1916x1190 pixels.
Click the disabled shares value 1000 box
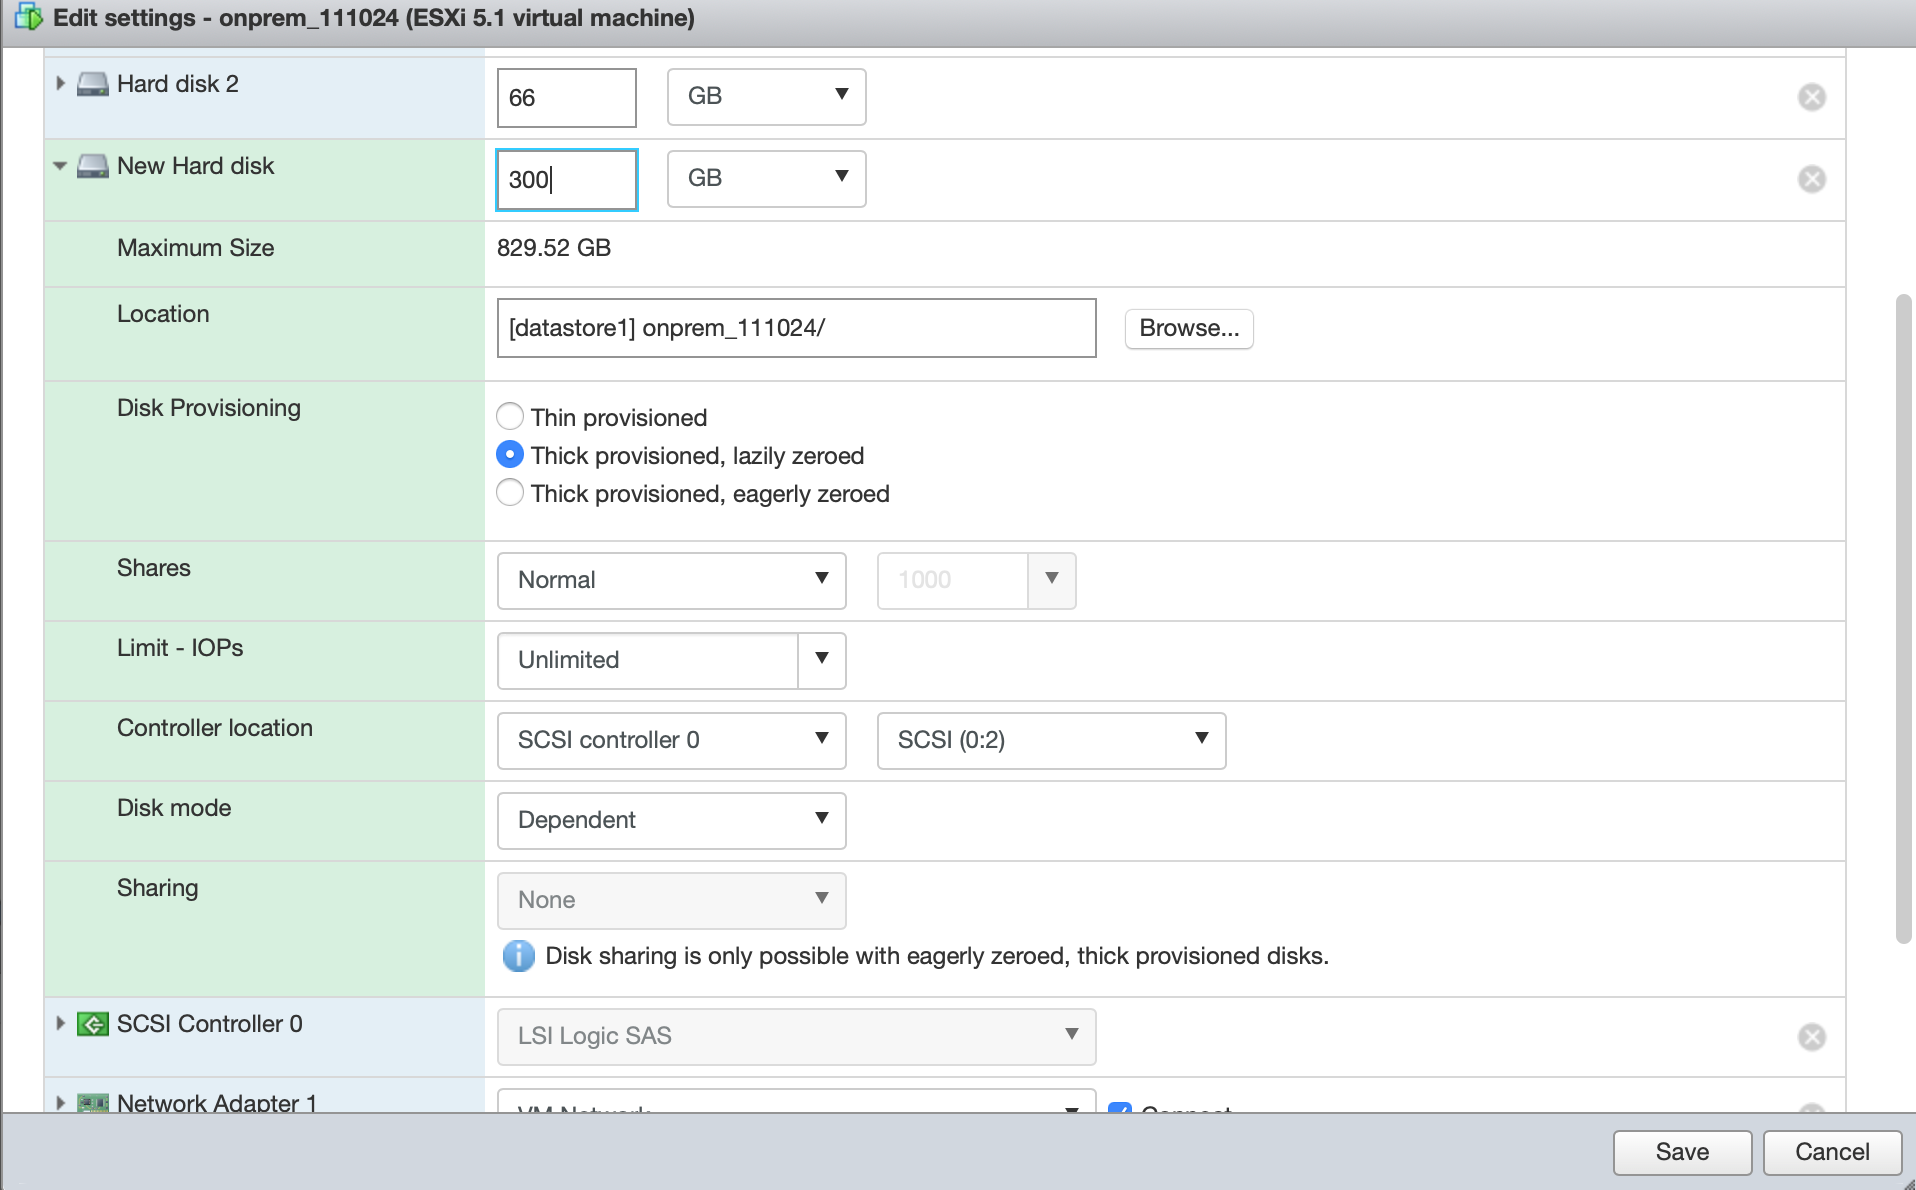pyautogui.click(x=953, y=580)
